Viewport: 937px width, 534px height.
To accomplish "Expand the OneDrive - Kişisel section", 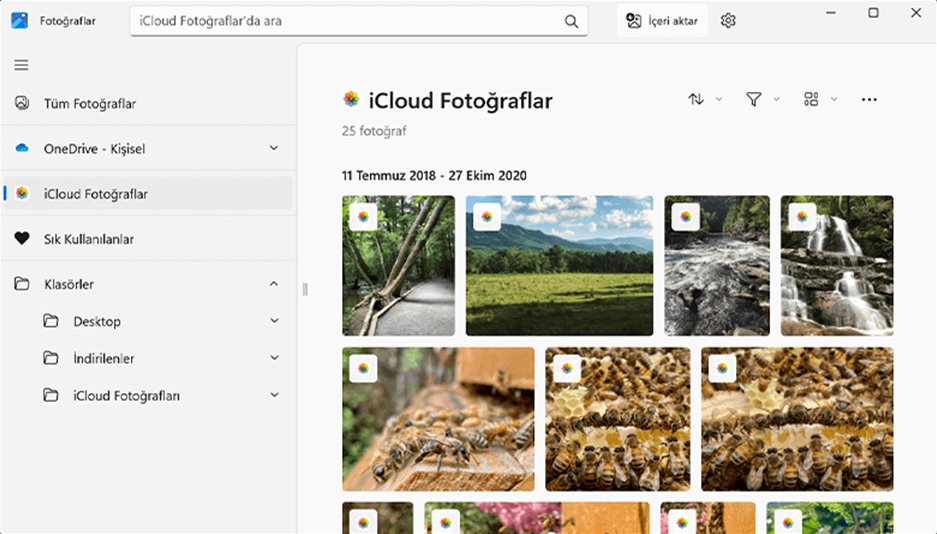I will click(274, 148).
